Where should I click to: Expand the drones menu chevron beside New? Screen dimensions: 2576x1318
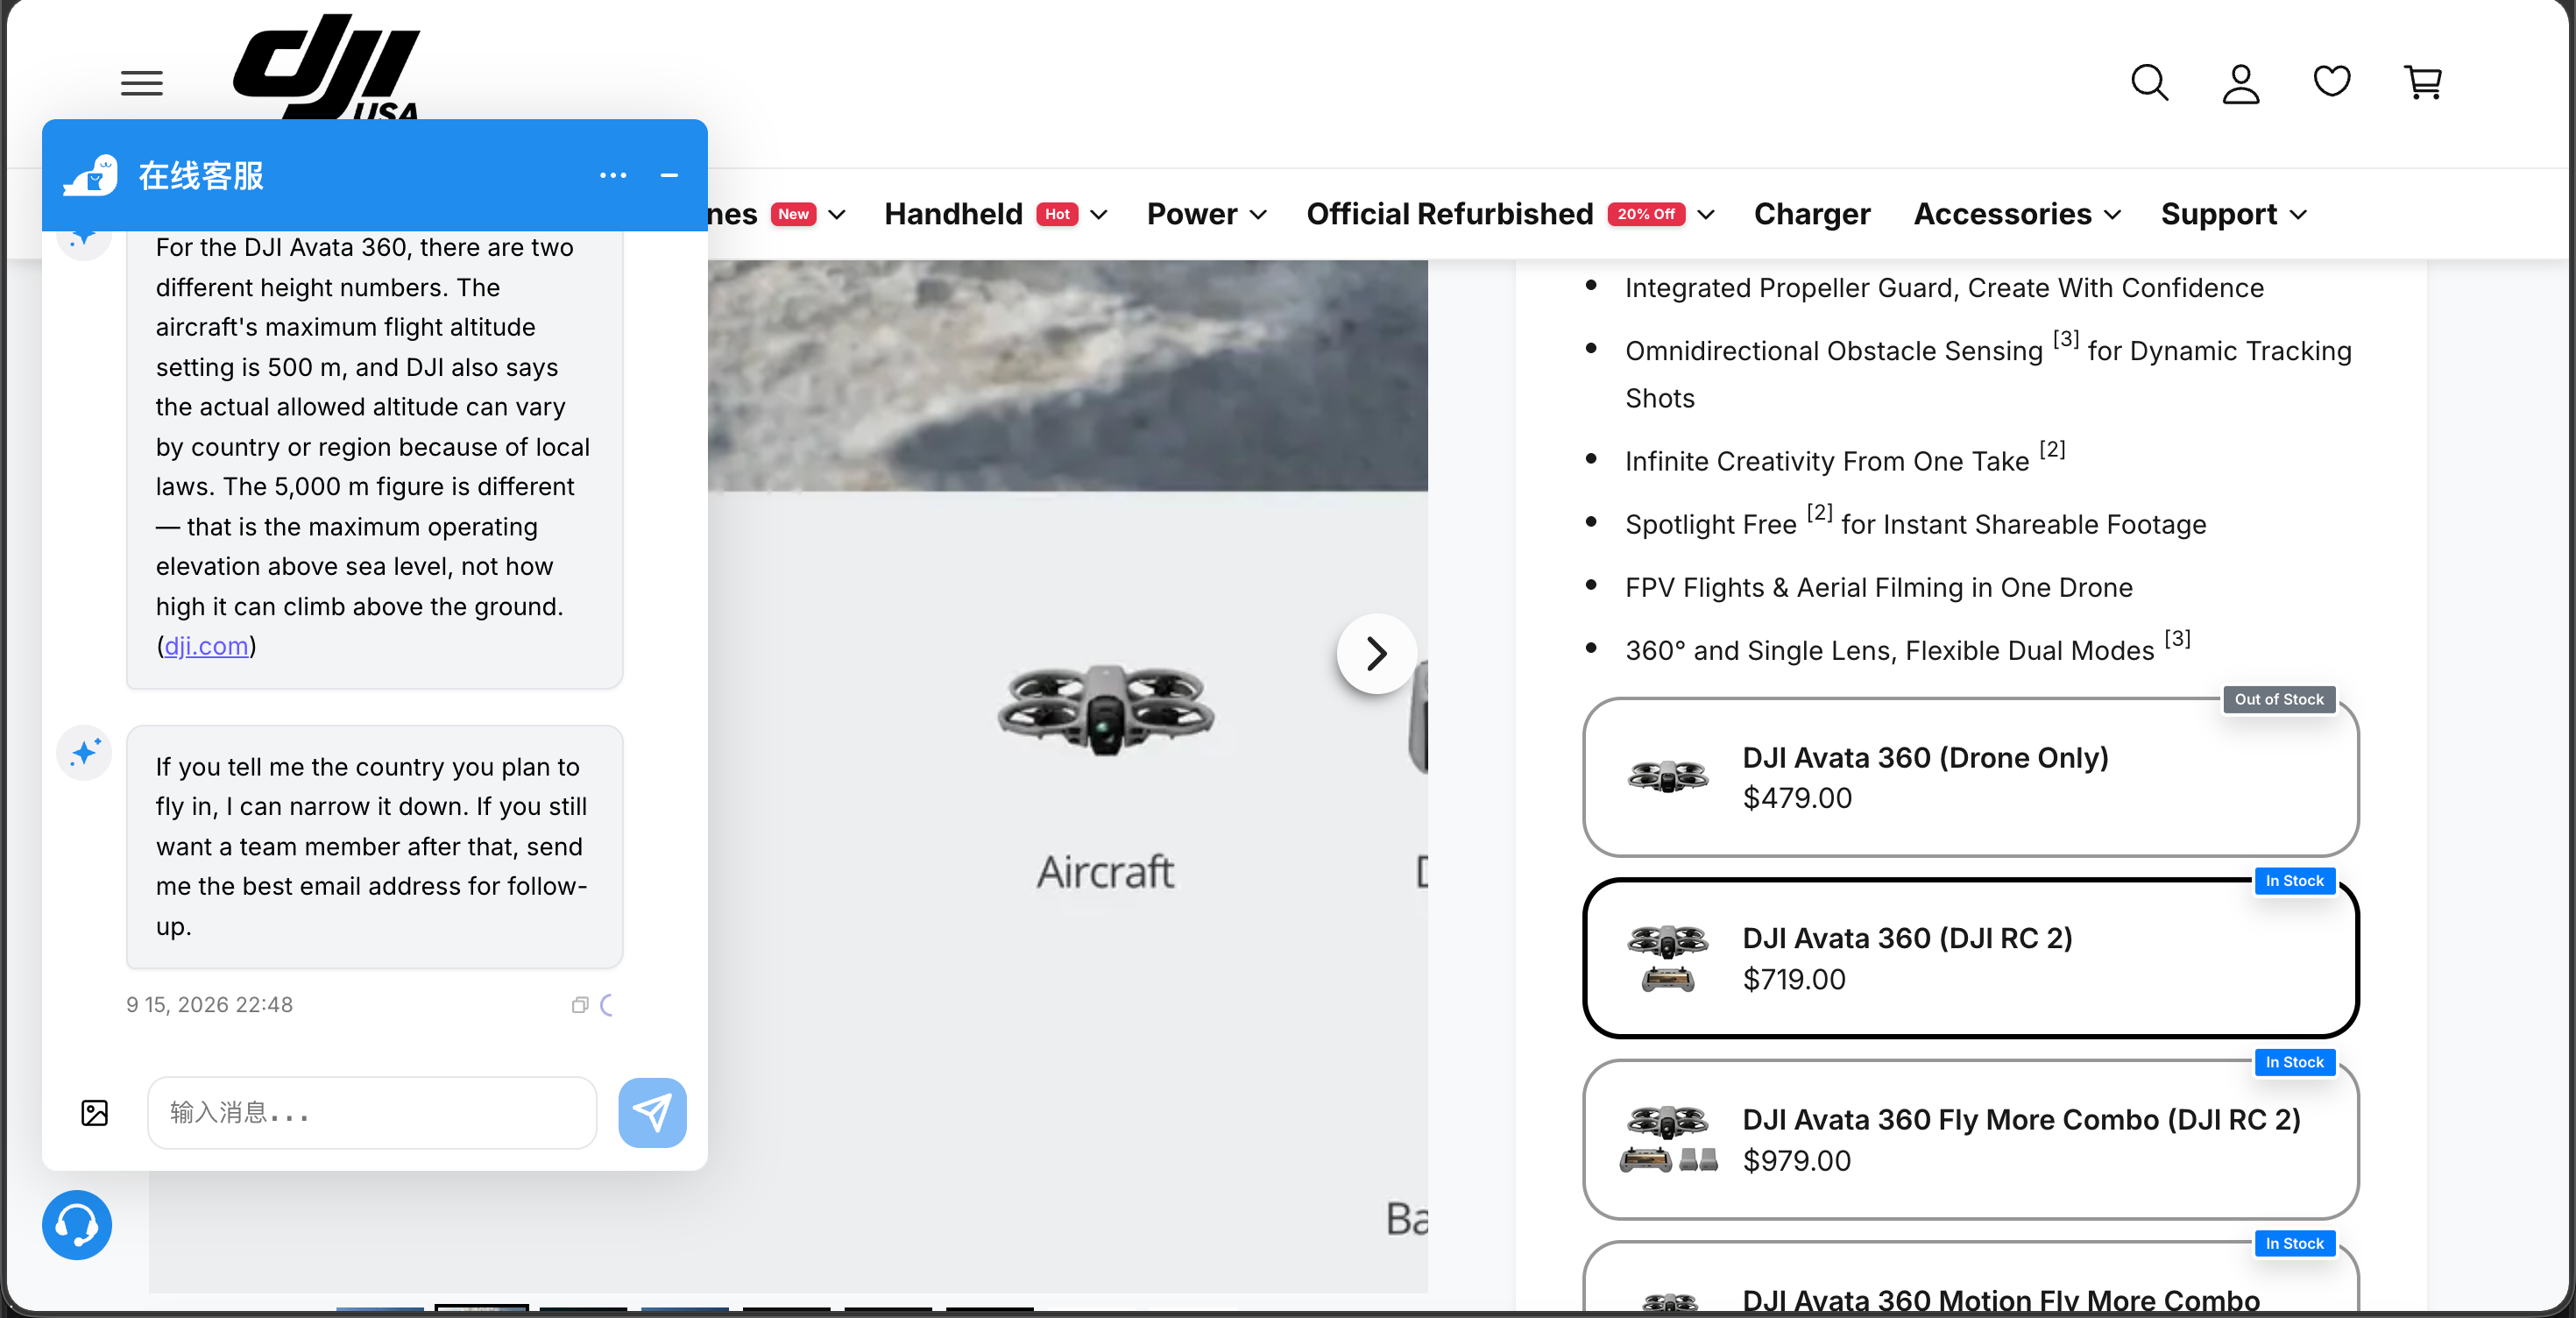[x=837, y=215]
